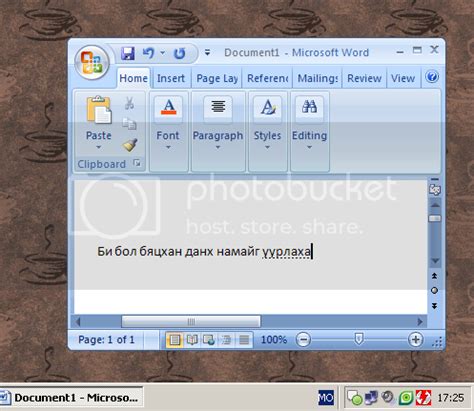
Task: Click the horizontal scrollbar right arrow
Action: point(420,321)
